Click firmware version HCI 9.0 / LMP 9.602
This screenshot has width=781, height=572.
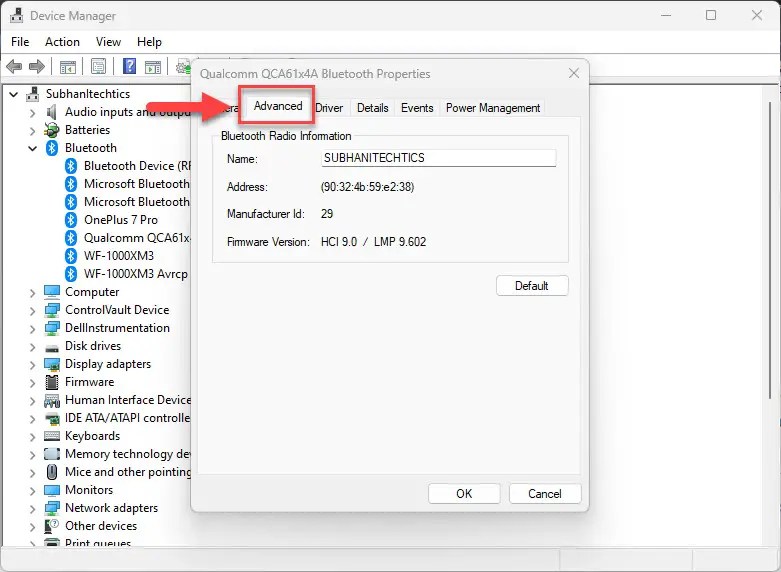coord(374,242)
